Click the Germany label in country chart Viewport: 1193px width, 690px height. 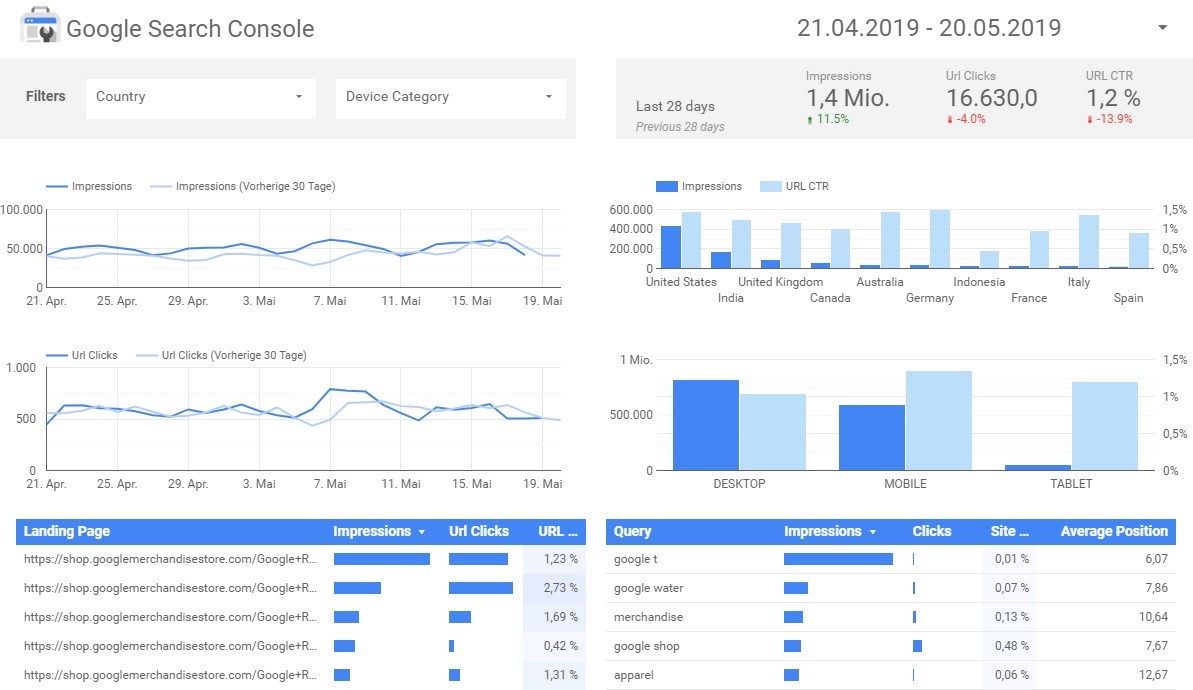(930, 298)
